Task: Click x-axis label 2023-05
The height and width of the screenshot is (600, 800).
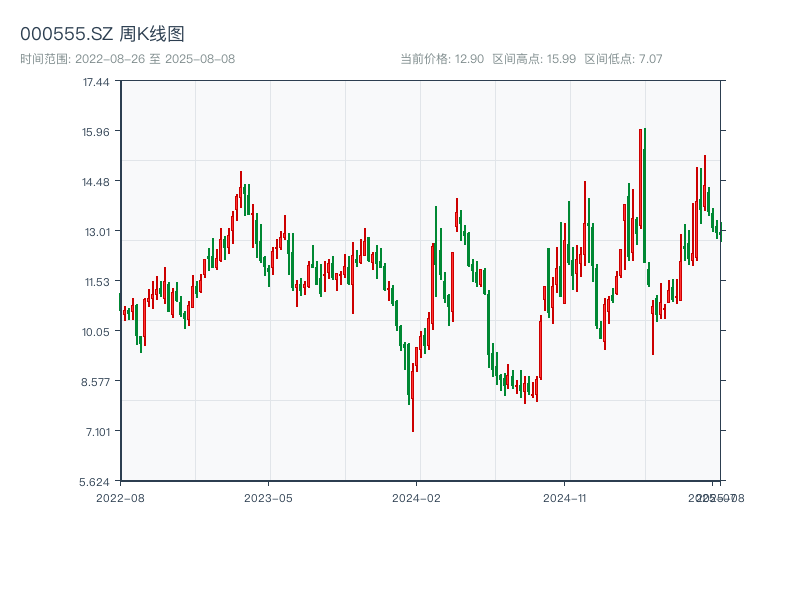Action: click(x=268, y=498)
